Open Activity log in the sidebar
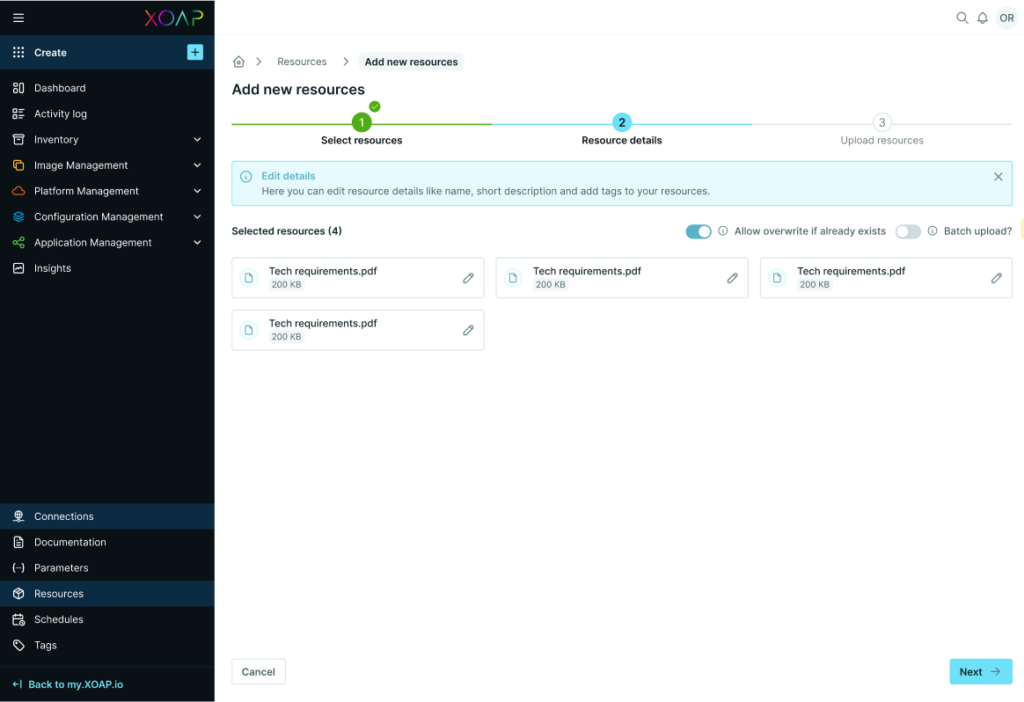 pos(107,114)
